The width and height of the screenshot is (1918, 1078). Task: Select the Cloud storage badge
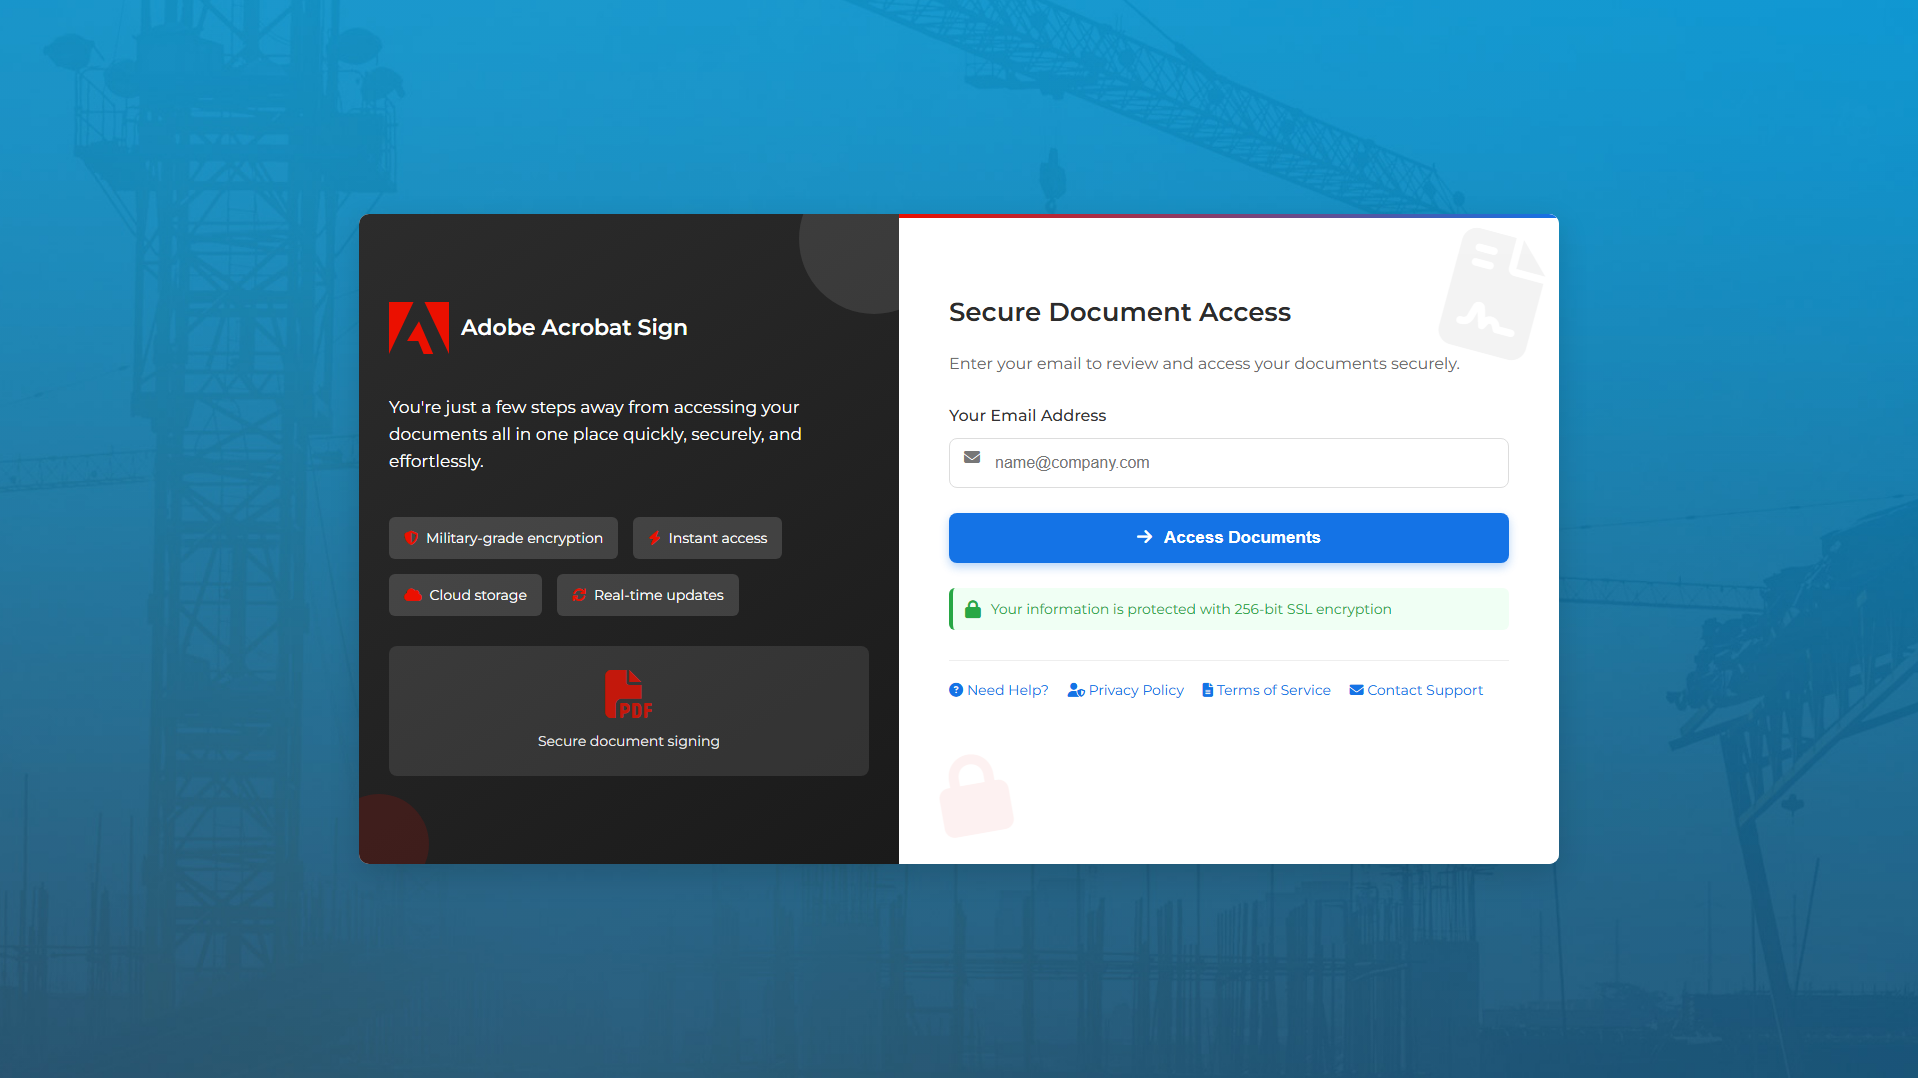465,595
